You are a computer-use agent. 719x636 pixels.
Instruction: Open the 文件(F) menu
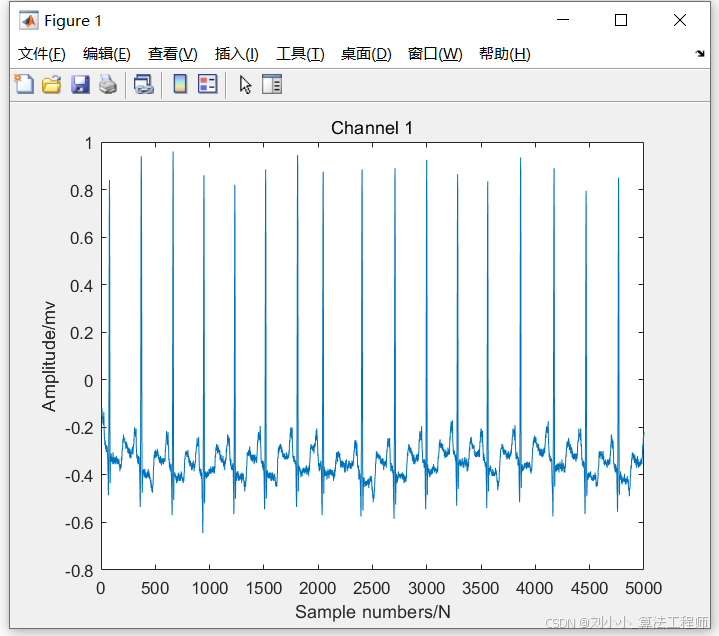tap(42, 54)
